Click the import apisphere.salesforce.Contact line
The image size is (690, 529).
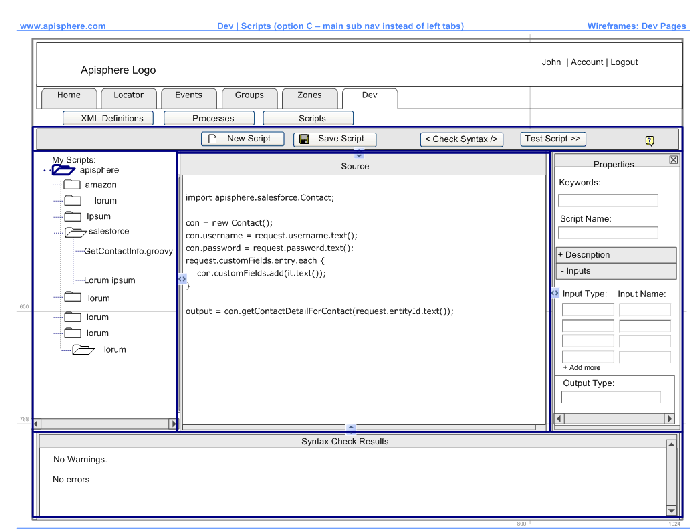260,198
